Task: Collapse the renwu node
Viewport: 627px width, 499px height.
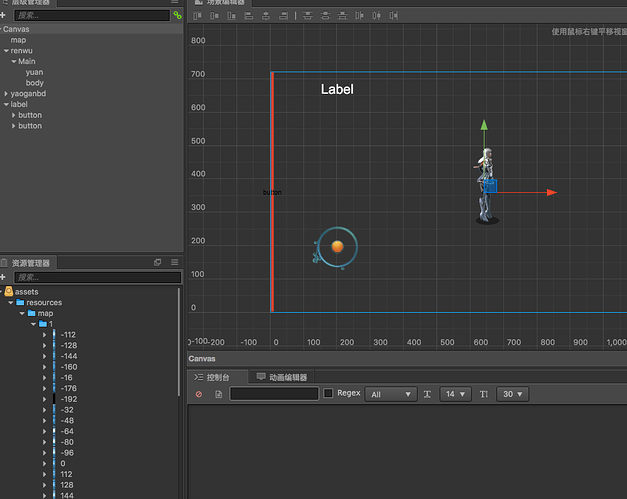Action: point(5,50)
